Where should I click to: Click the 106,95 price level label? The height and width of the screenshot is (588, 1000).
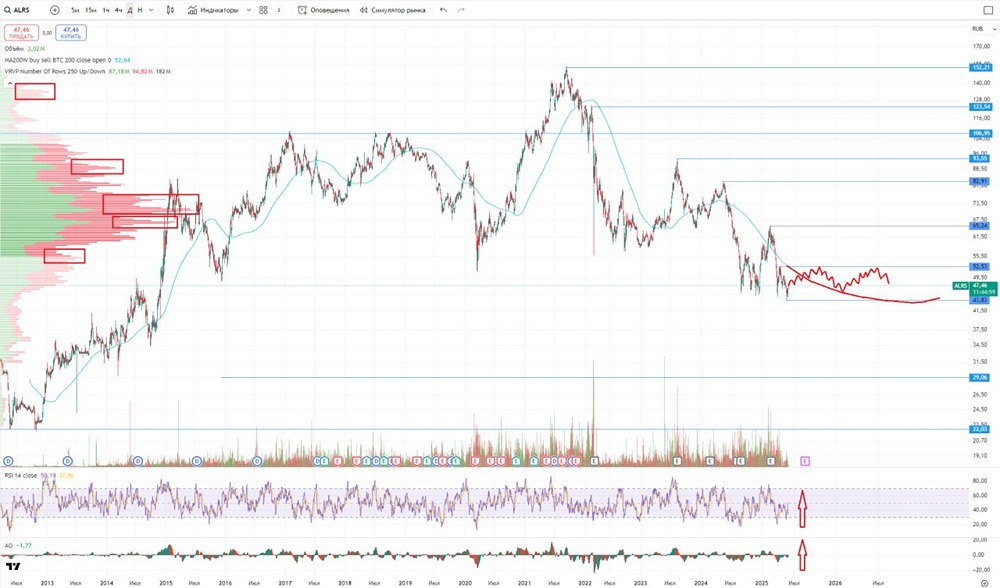click(980, 134)
